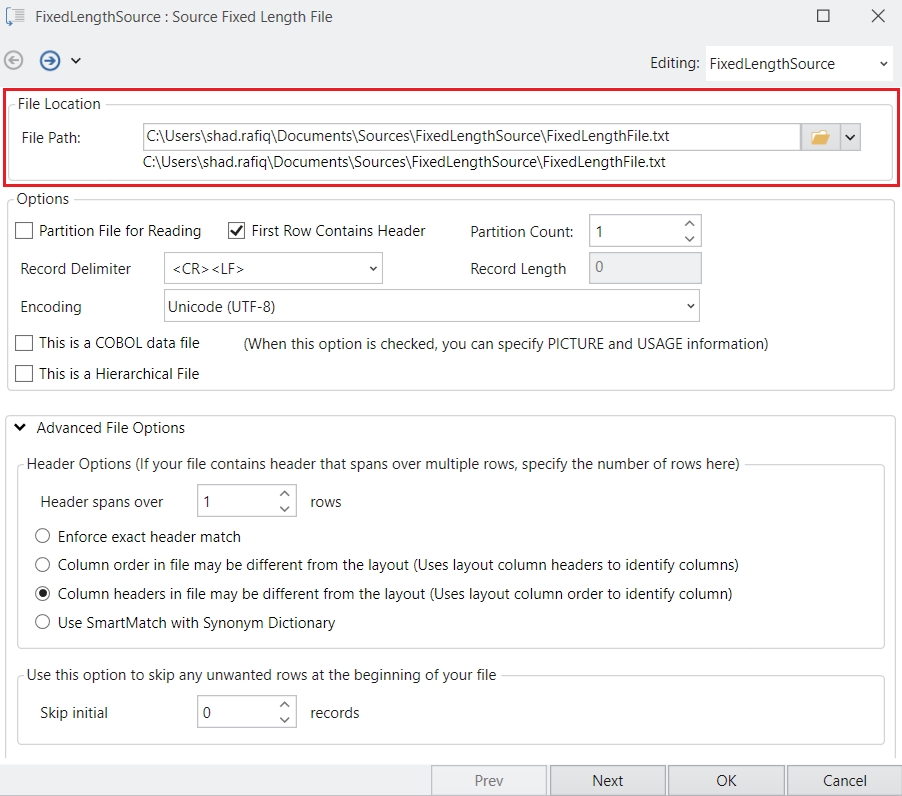Image resolution: width=902 pixels, height=796 pixels.
Task: Collapse the Advanced File Options section
Action: click(20, 428)
